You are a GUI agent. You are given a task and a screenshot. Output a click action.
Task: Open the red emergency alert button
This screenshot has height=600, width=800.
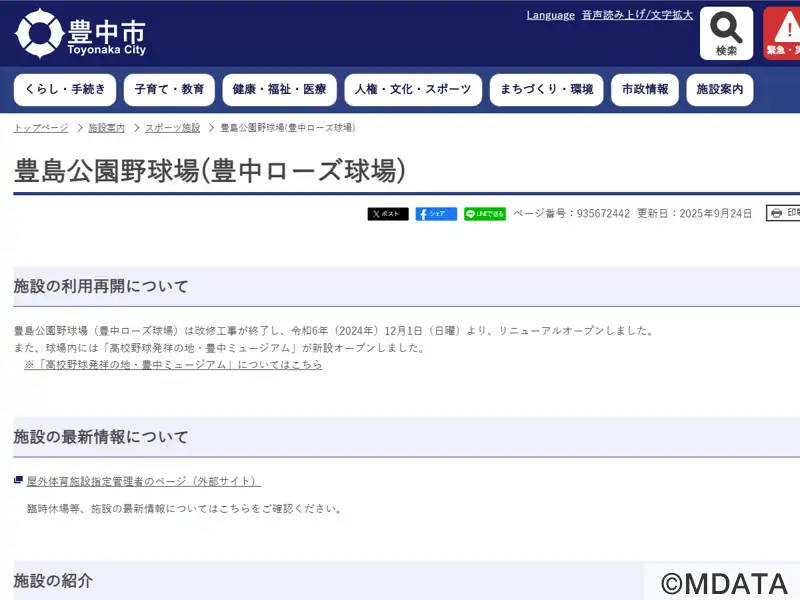click(782, 34)
